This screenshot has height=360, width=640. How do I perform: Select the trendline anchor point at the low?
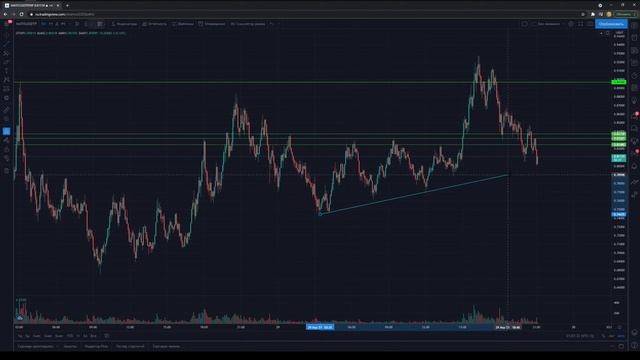point(320,214)
